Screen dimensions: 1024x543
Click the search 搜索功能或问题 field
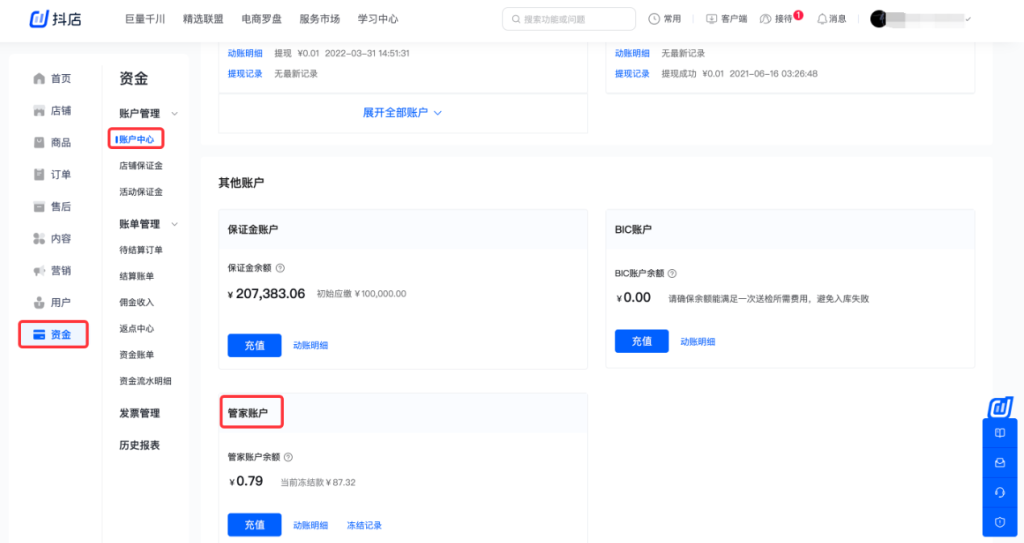570,19
